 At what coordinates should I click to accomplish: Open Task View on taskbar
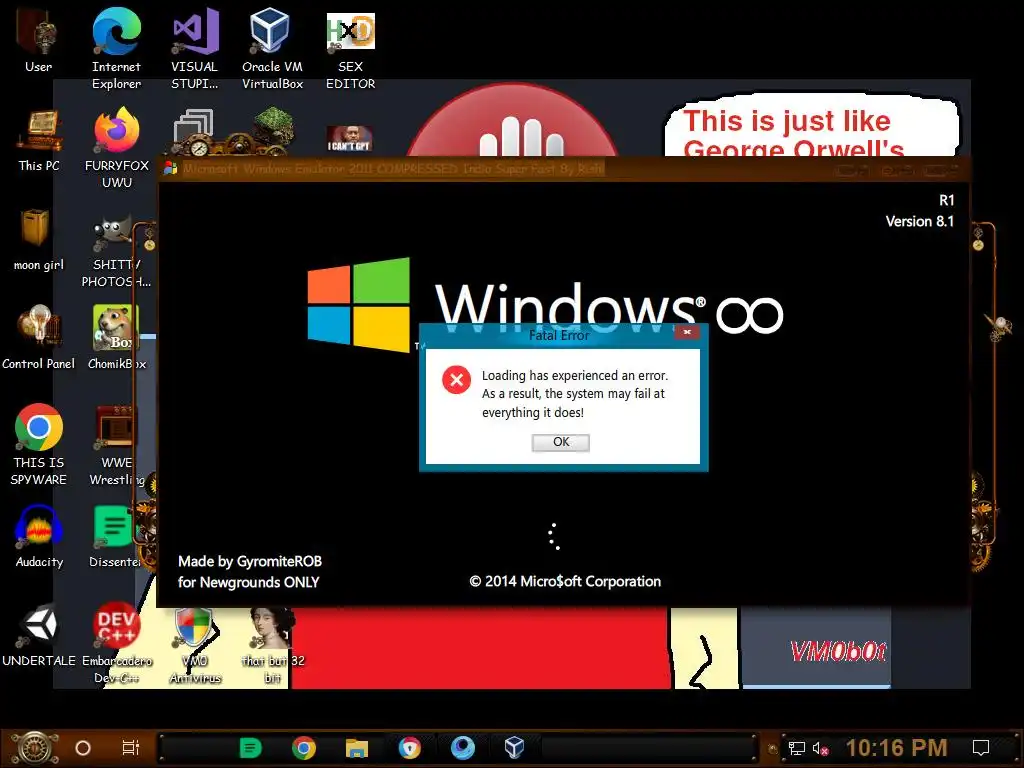tap(131, 748)
